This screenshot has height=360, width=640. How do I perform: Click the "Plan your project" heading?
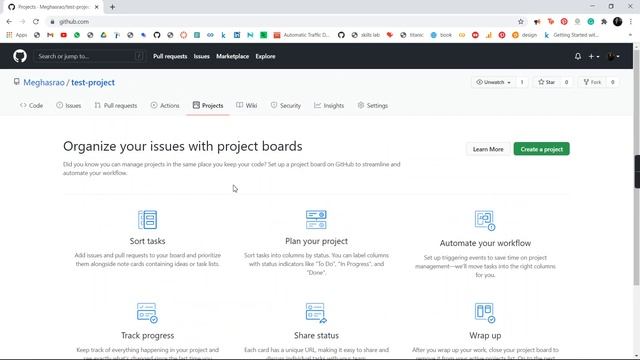(316, 241)
